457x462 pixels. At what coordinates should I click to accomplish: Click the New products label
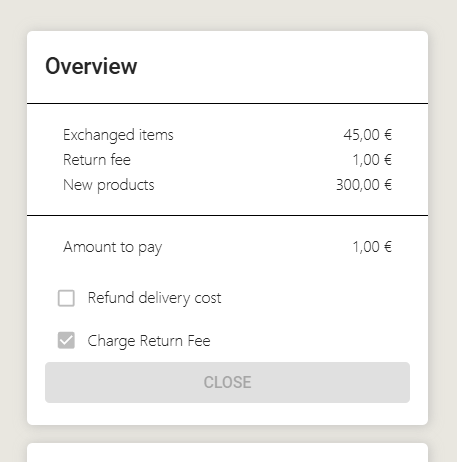point(109,185)
